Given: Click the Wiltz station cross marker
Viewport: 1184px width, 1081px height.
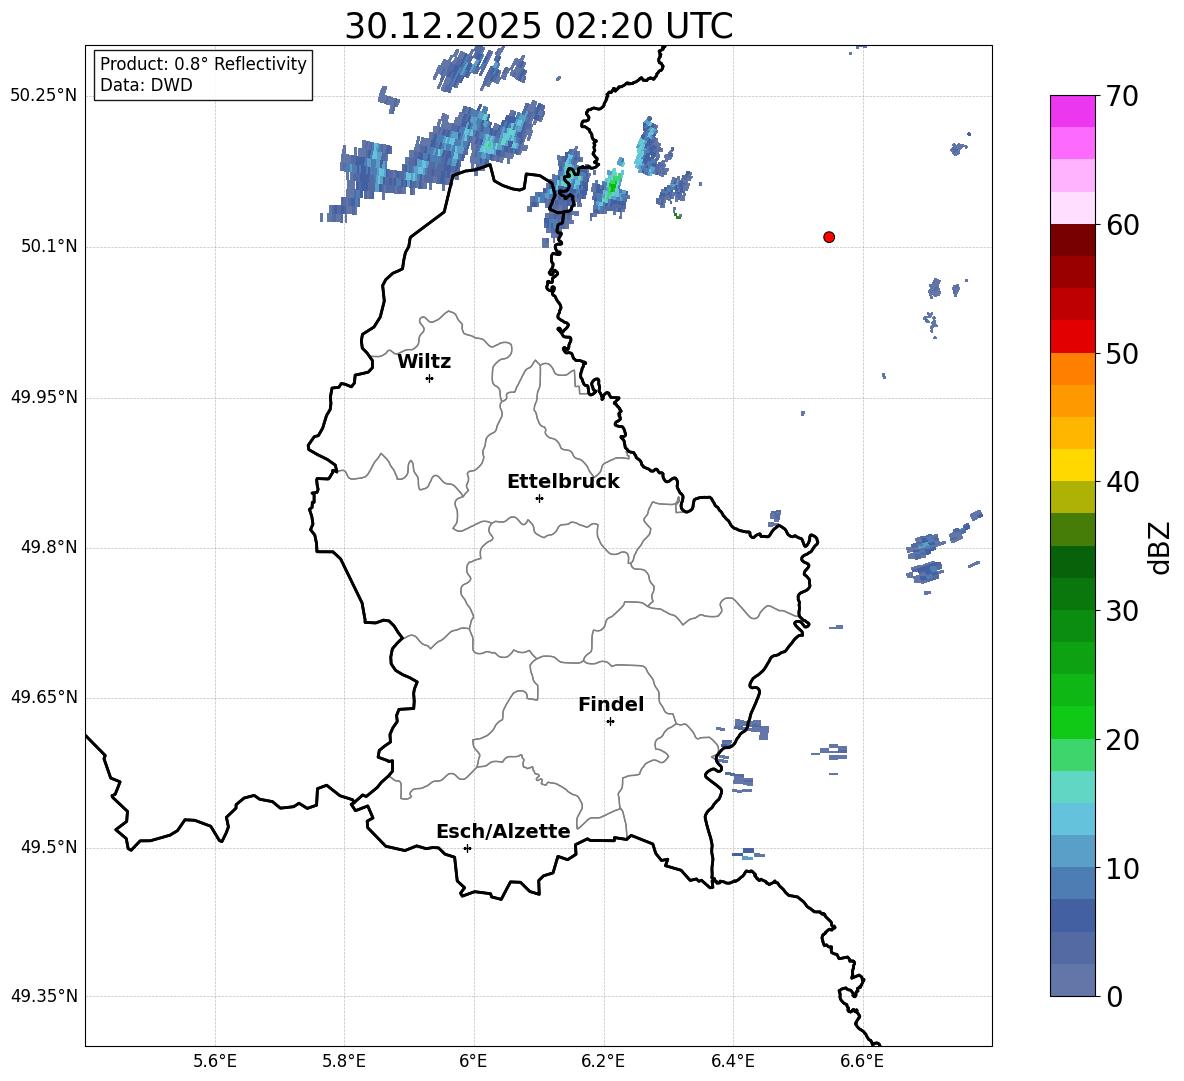Looking at the screenshot, I should pyautogui.click(x=430, y=378).
